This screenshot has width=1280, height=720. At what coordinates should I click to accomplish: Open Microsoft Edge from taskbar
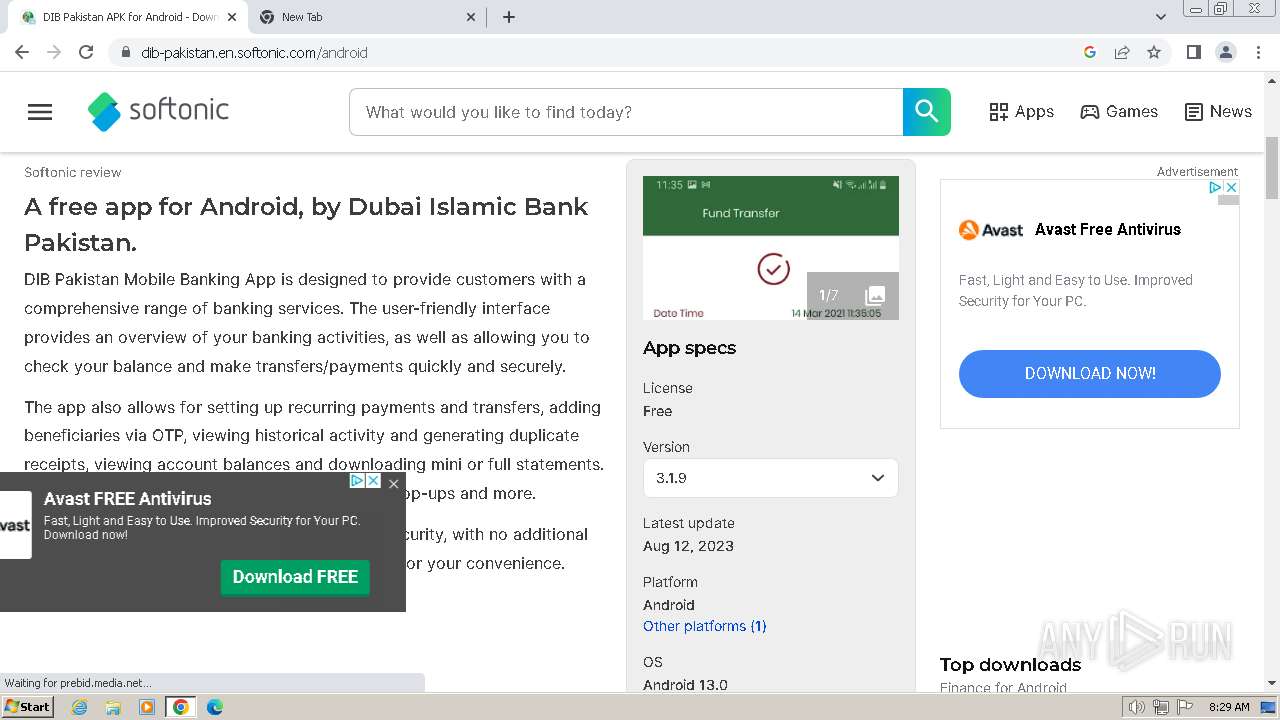click(x=215, y=707)
